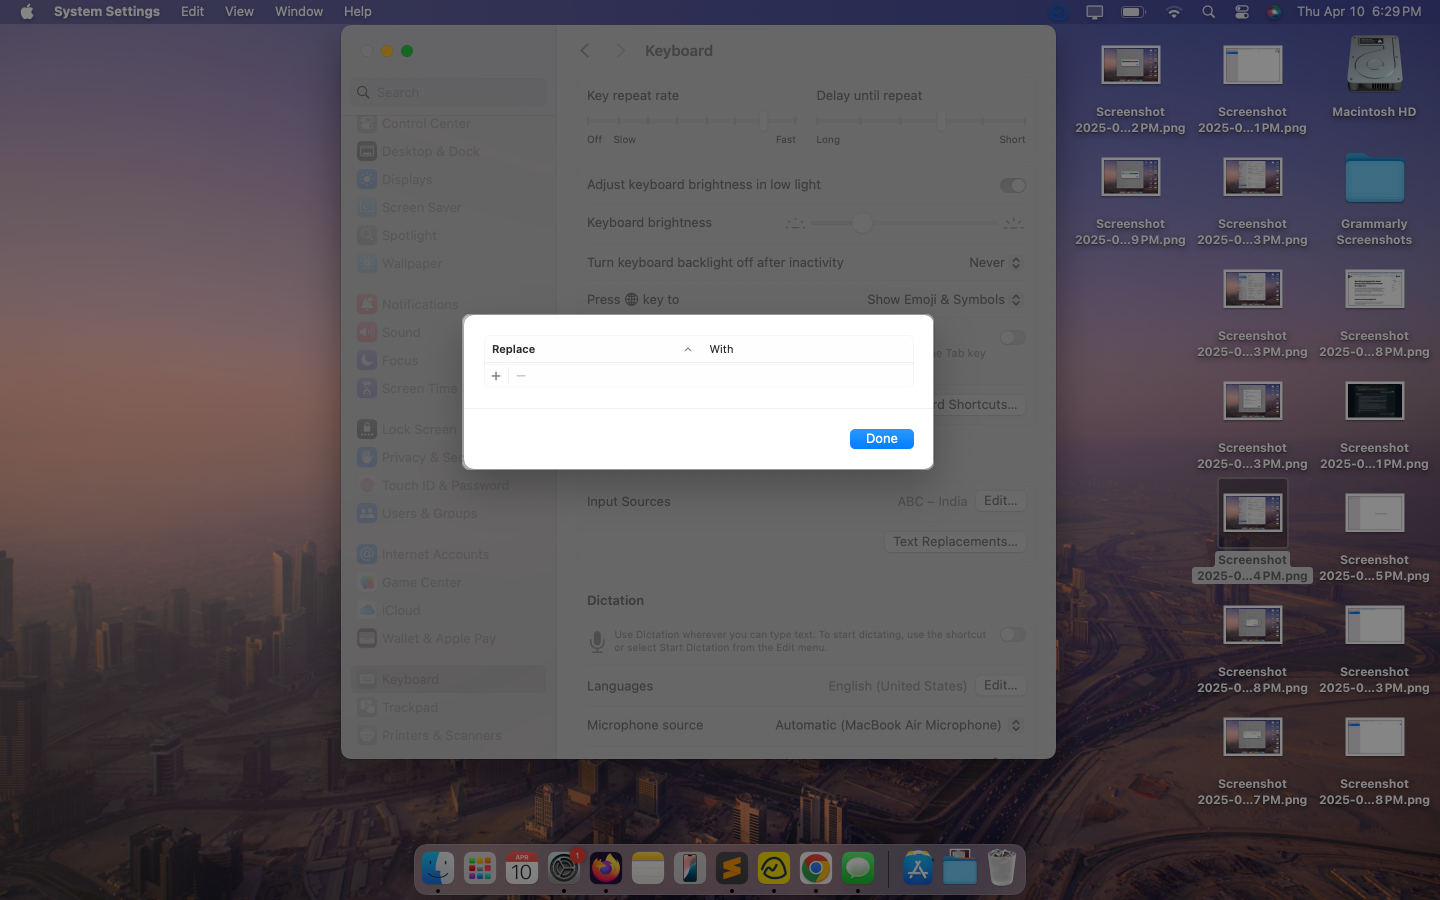Change the keyboard backlight Never dropdown
Screen dimensions: 1440x900
pyautogui.click(x=995, y=262)
